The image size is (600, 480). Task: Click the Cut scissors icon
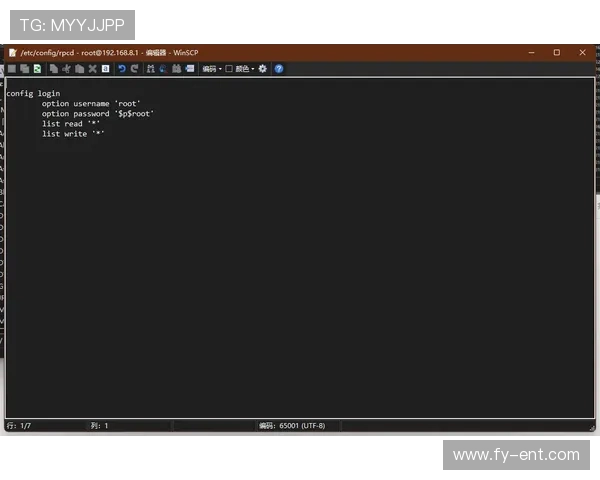point(66,69)
